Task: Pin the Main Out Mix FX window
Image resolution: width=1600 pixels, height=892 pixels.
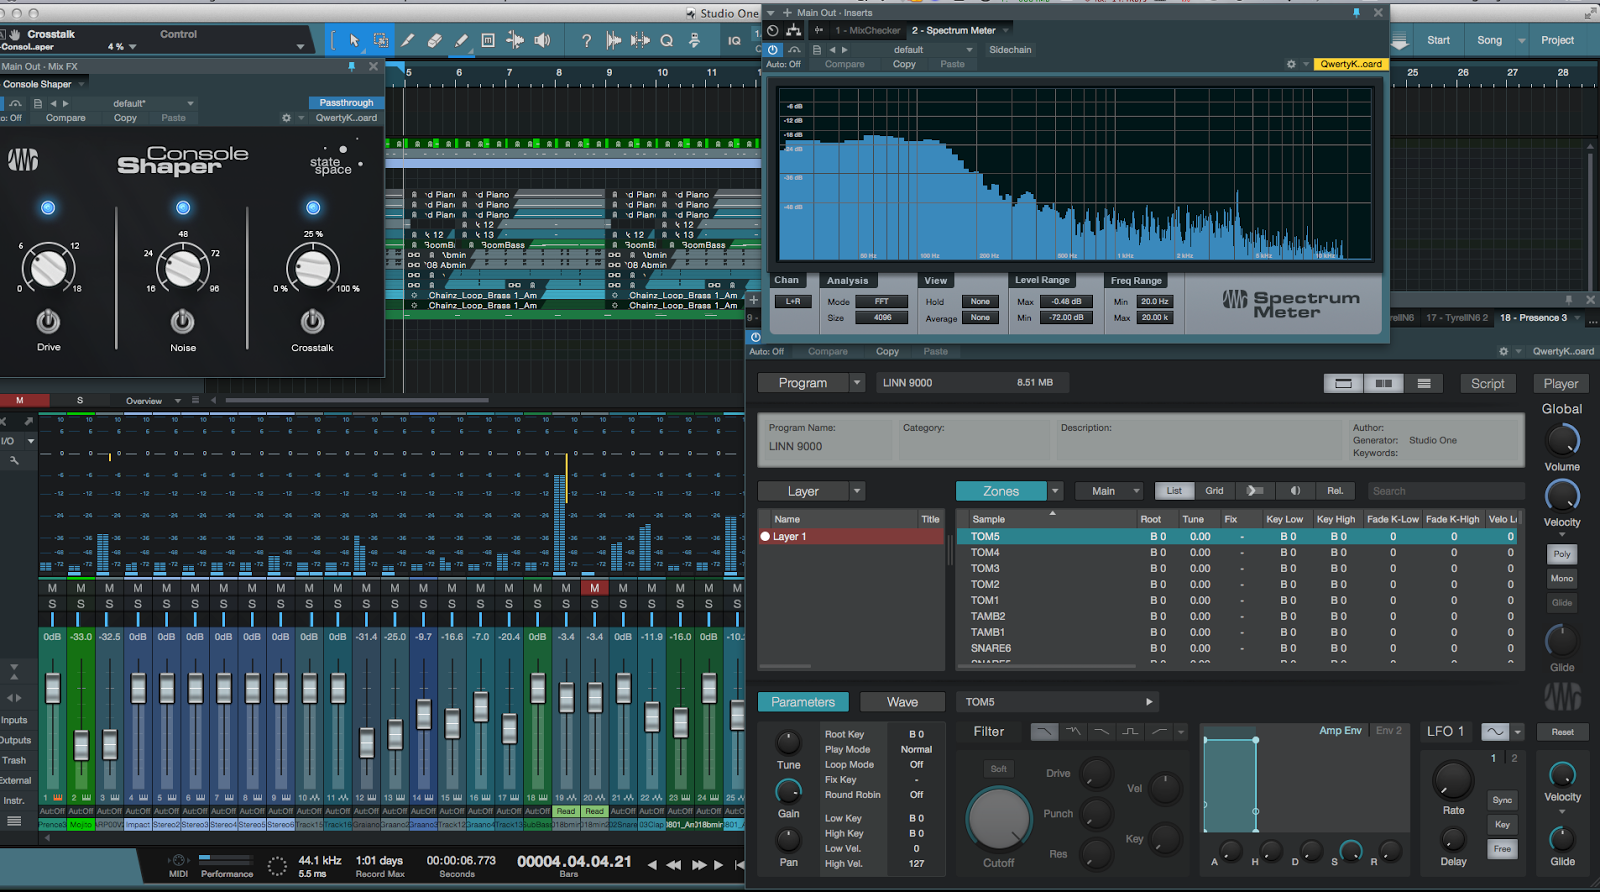Action: coord(351,66)
